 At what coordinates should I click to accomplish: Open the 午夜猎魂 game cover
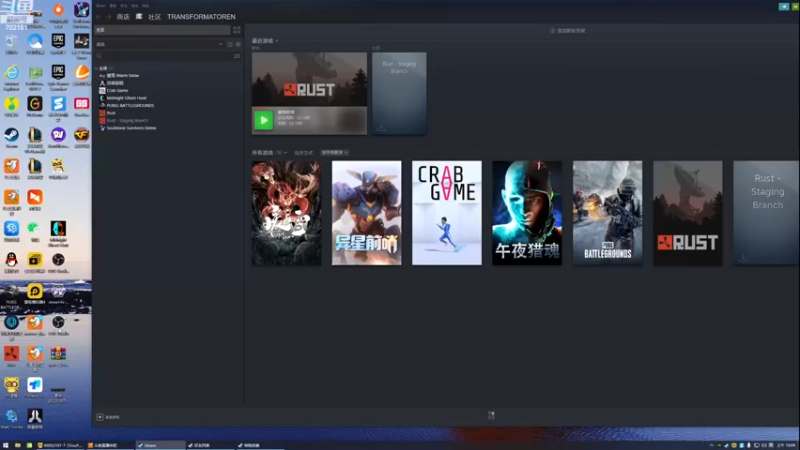(527, 213)
